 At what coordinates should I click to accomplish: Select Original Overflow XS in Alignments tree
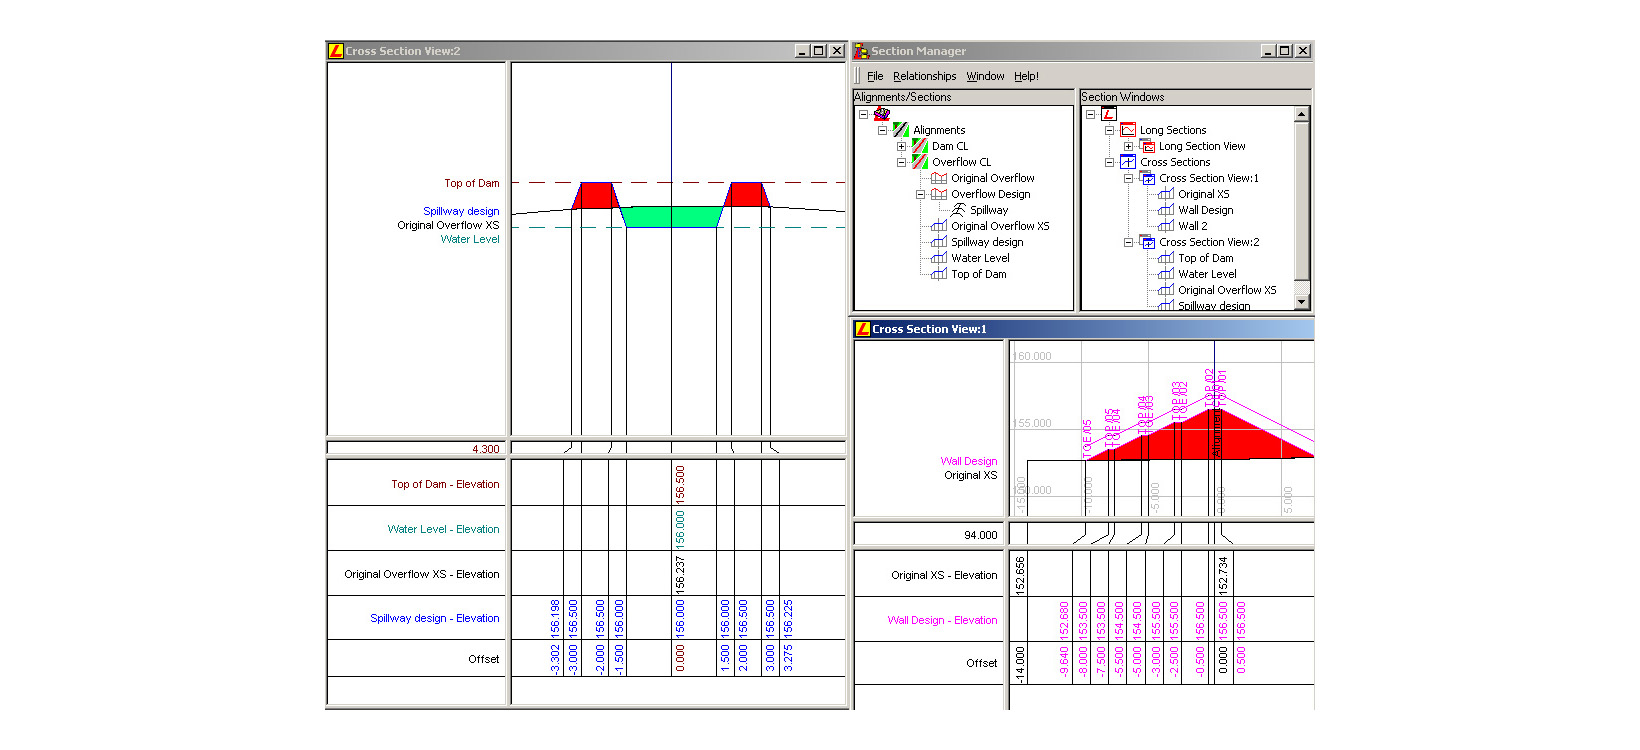(x=1000, y=226)
